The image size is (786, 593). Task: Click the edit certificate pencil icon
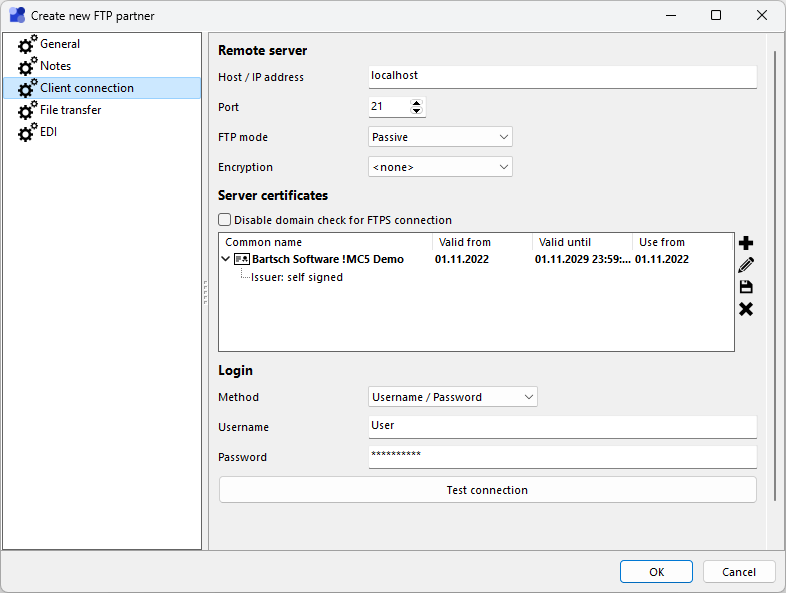(745, 265)
